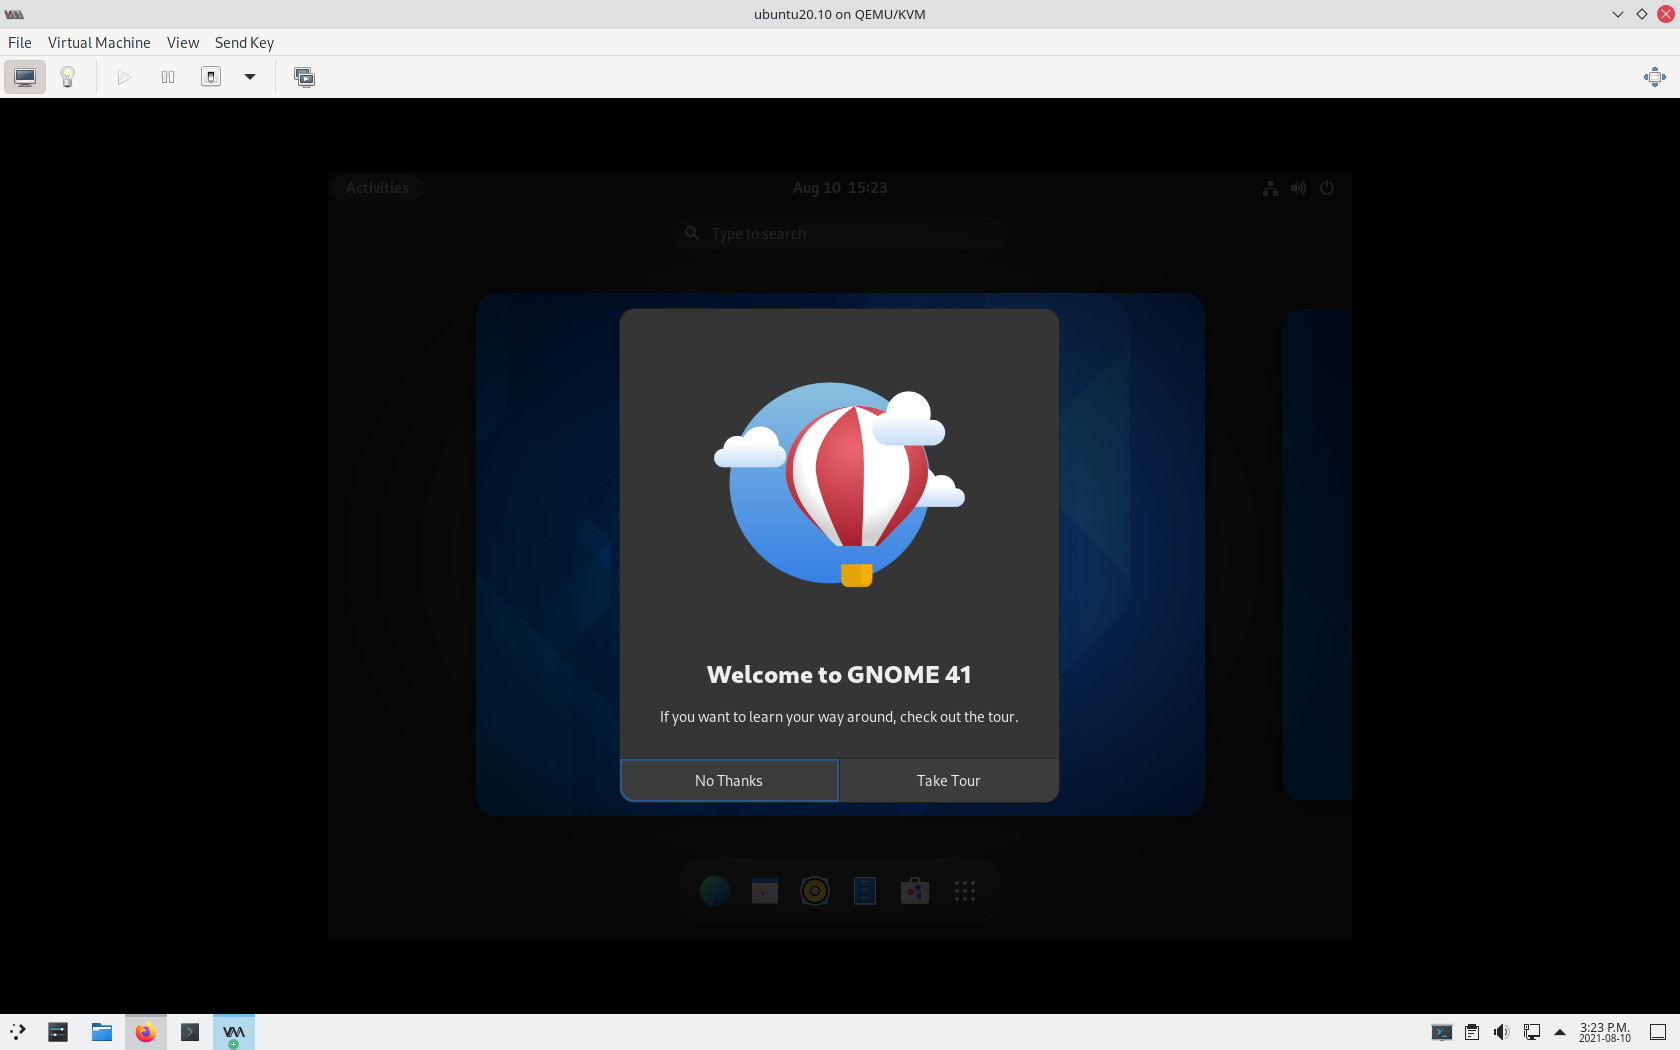This screenshot has width=1680, height=1050.
Task: Select the virtual hardware details lightbulb icon
Action: point(67,76)
